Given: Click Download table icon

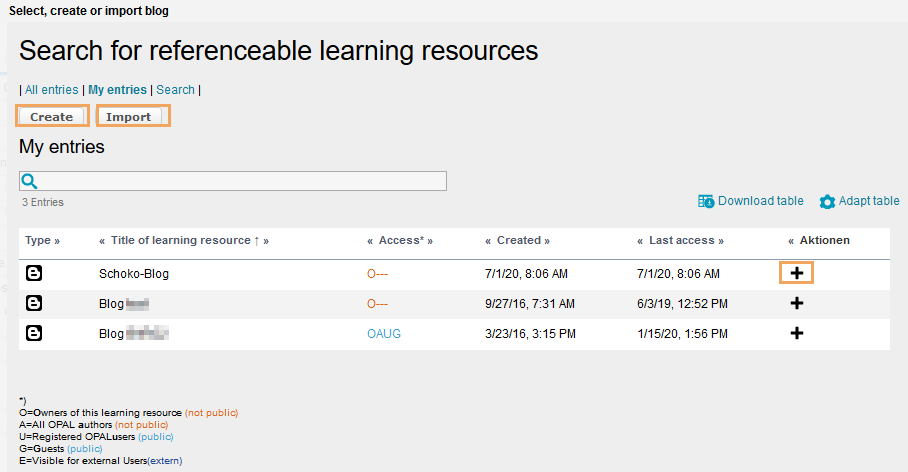Looking at the screenshot, I should [706, 201].
